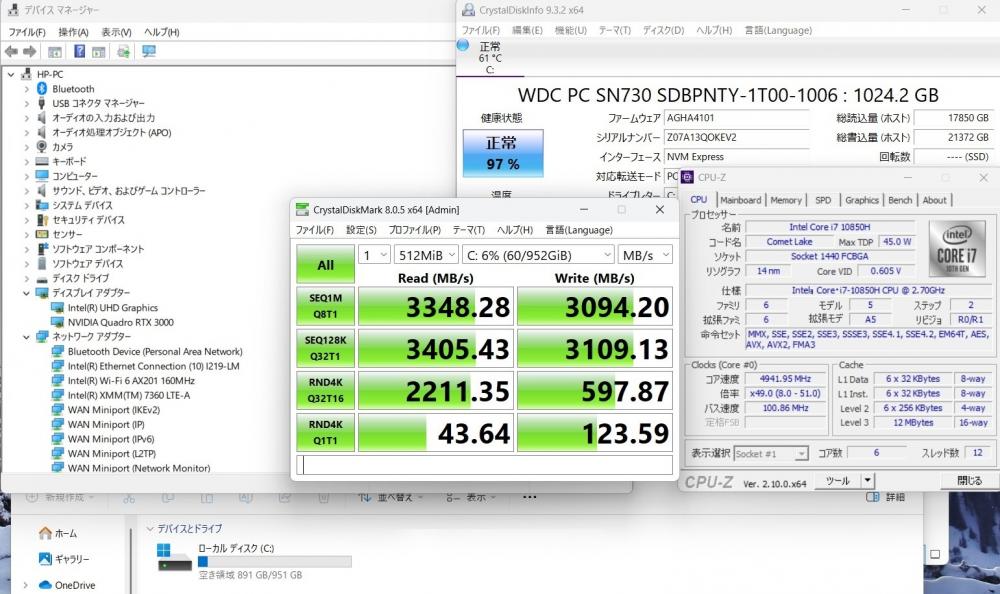Click the audio inputs and outputs speaker icon

[x=42, y=118]
